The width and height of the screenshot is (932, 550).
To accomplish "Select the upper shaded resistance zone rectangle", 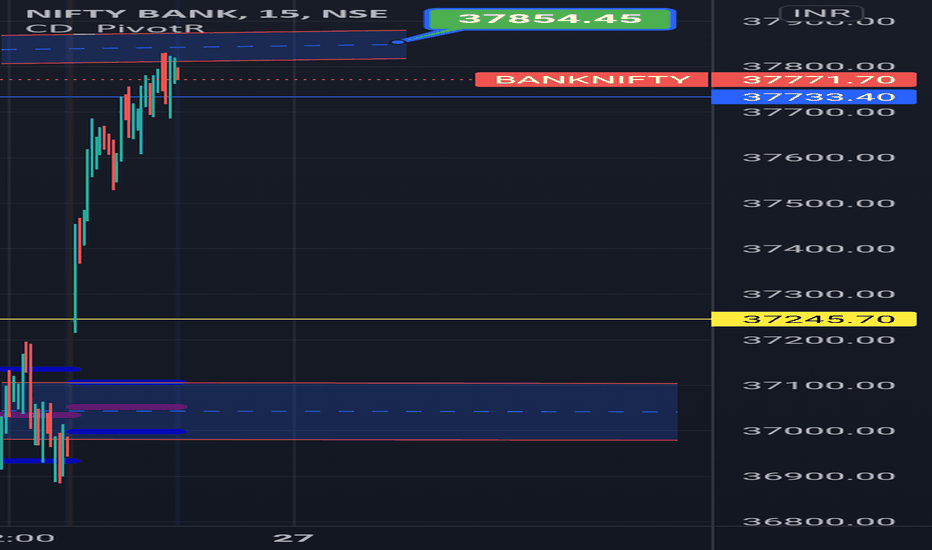I will point(203,46).
